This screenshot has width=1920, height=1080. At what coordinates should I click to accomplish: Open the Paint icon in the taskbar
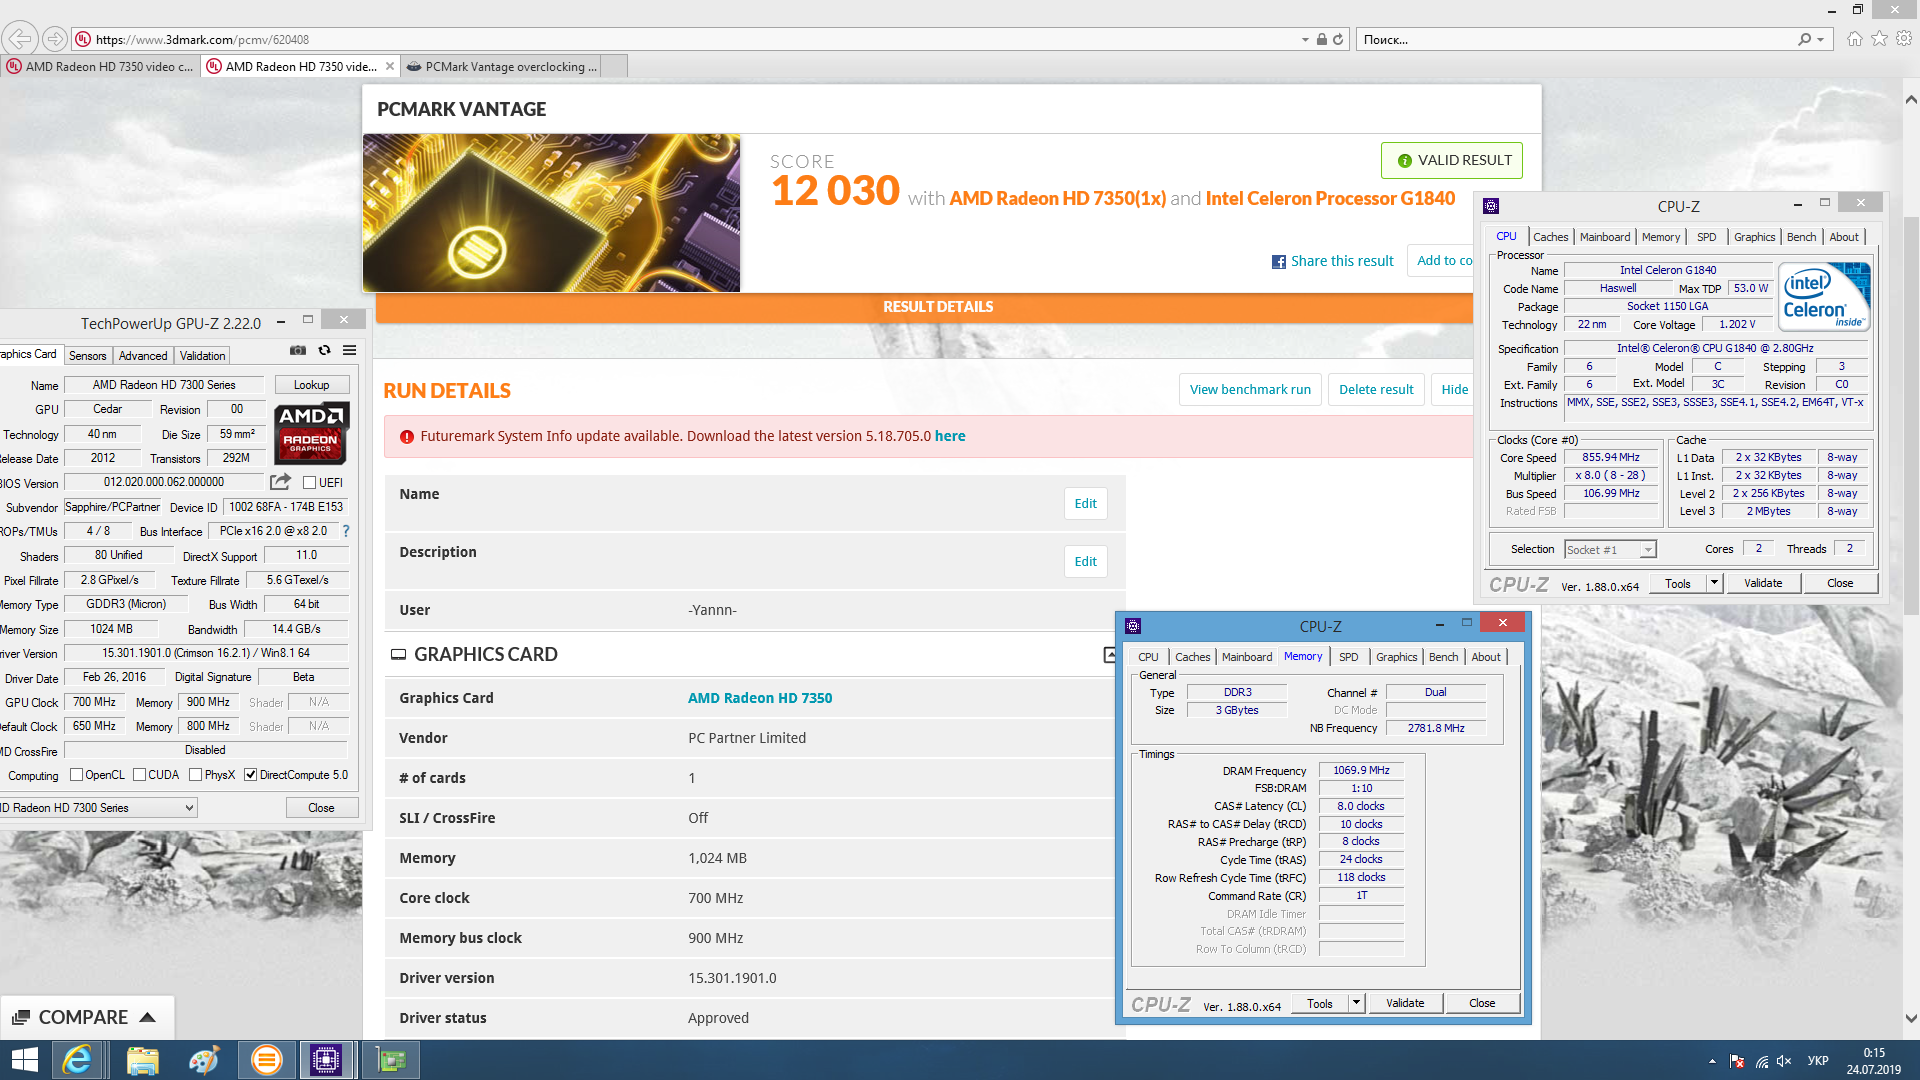204,1060
